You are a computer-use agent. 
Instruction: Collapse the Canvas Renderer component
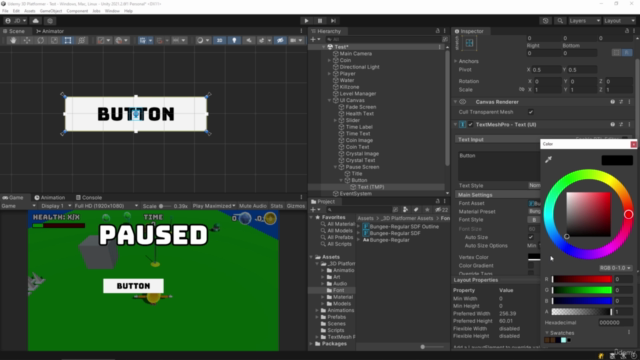click(456, 102)
